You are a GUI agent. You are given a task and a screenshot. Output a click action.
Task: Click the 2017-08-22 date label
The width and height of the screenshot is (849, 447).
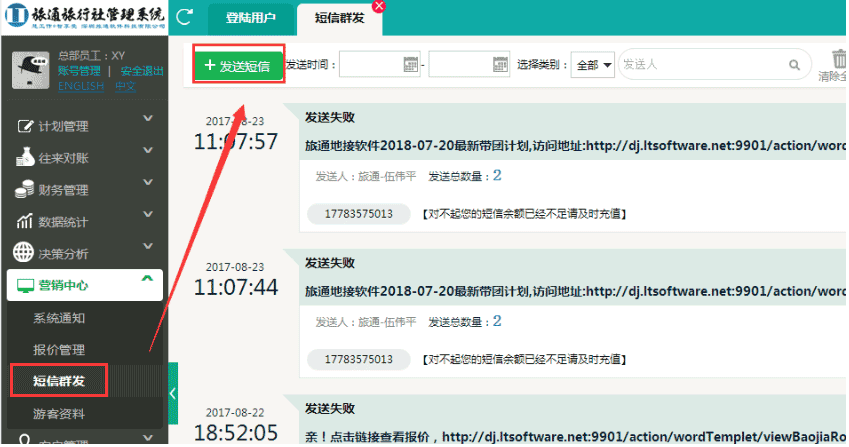tap(235, 413)
